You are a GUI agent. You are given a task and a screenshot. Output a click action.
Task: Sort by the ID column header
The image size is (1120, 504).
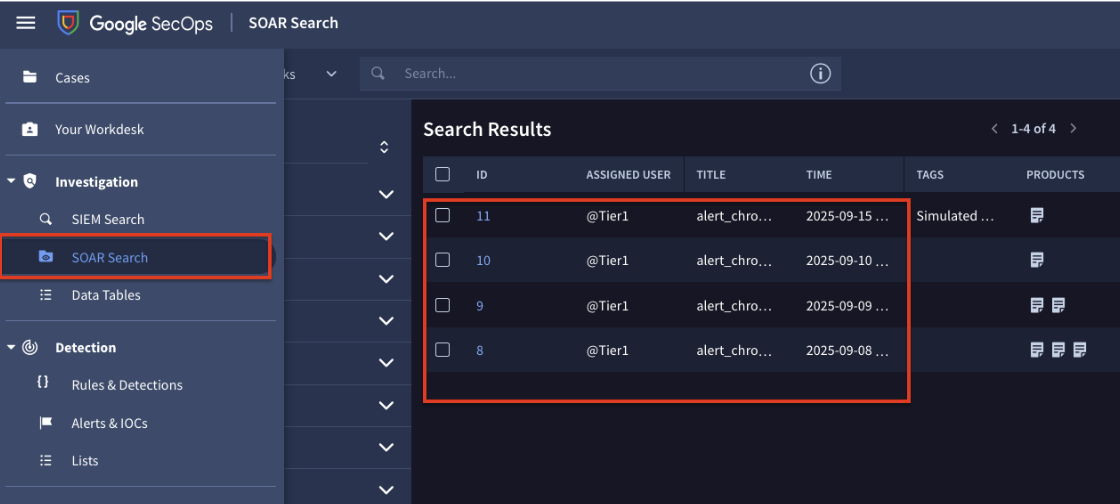point(482,174)
